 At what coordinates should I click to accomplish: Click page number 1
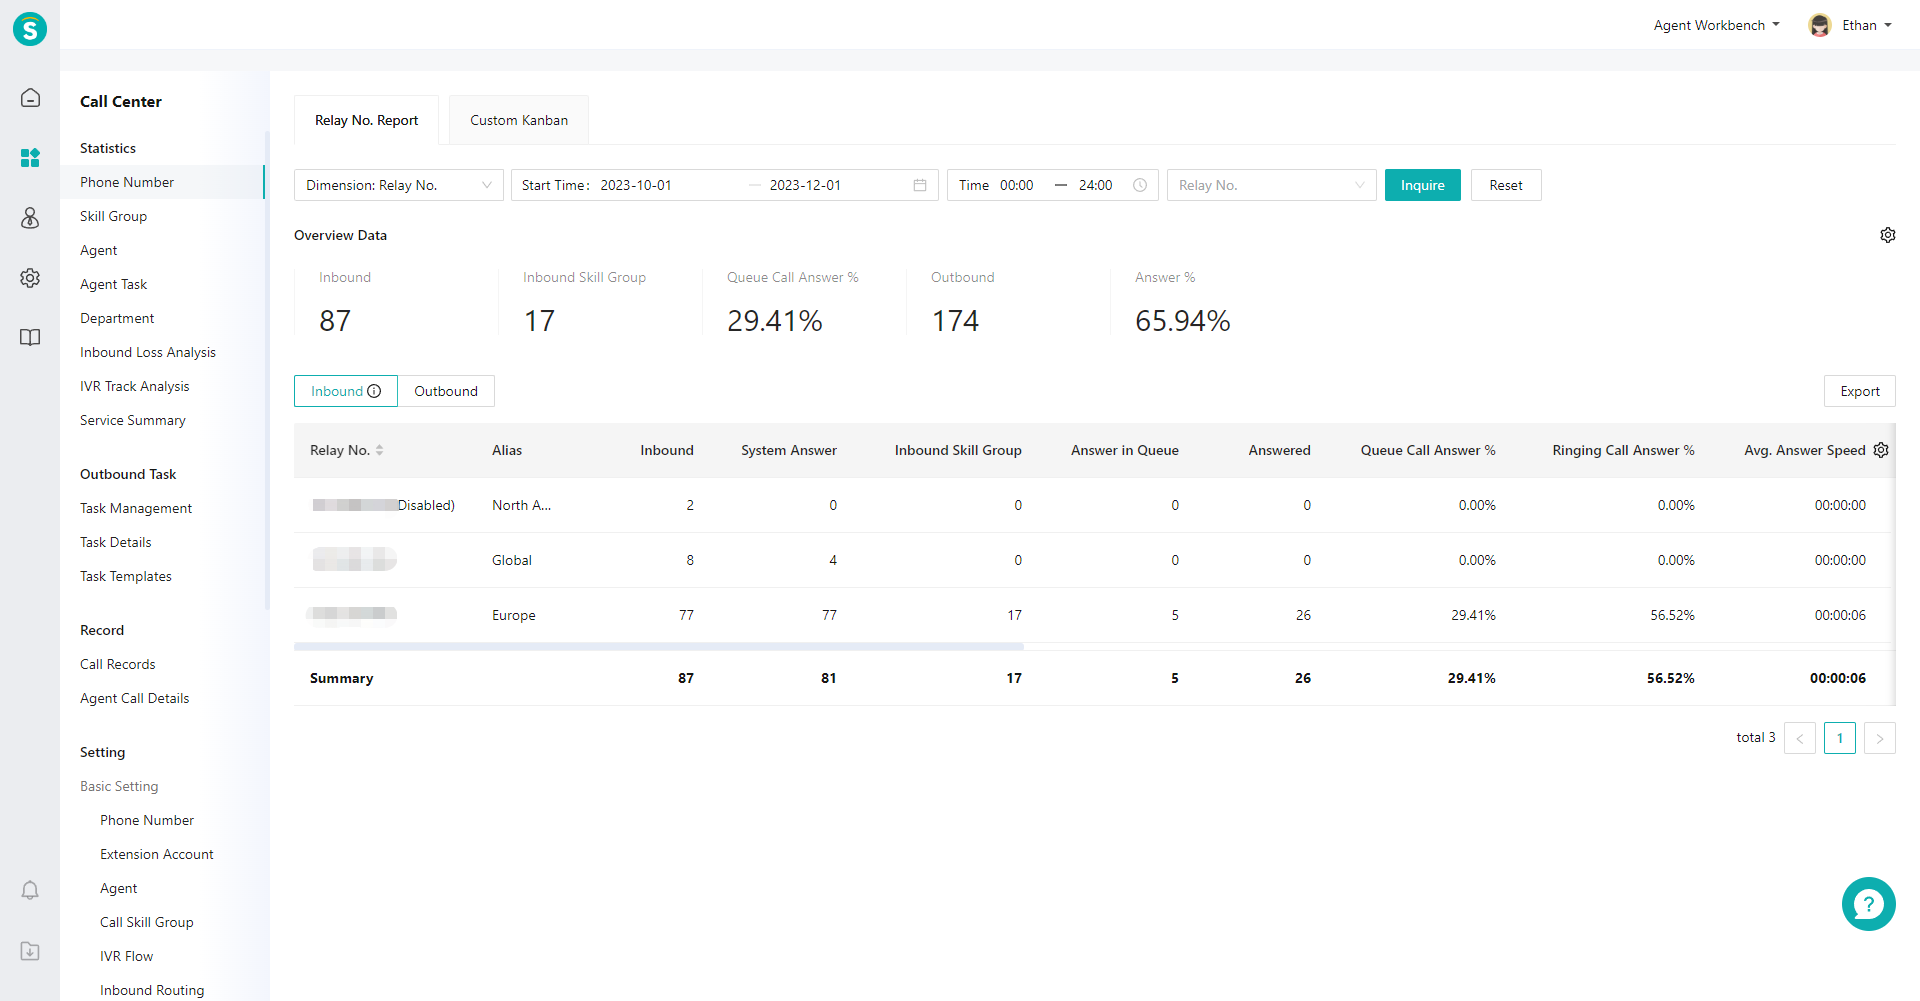pos(1840,738)
